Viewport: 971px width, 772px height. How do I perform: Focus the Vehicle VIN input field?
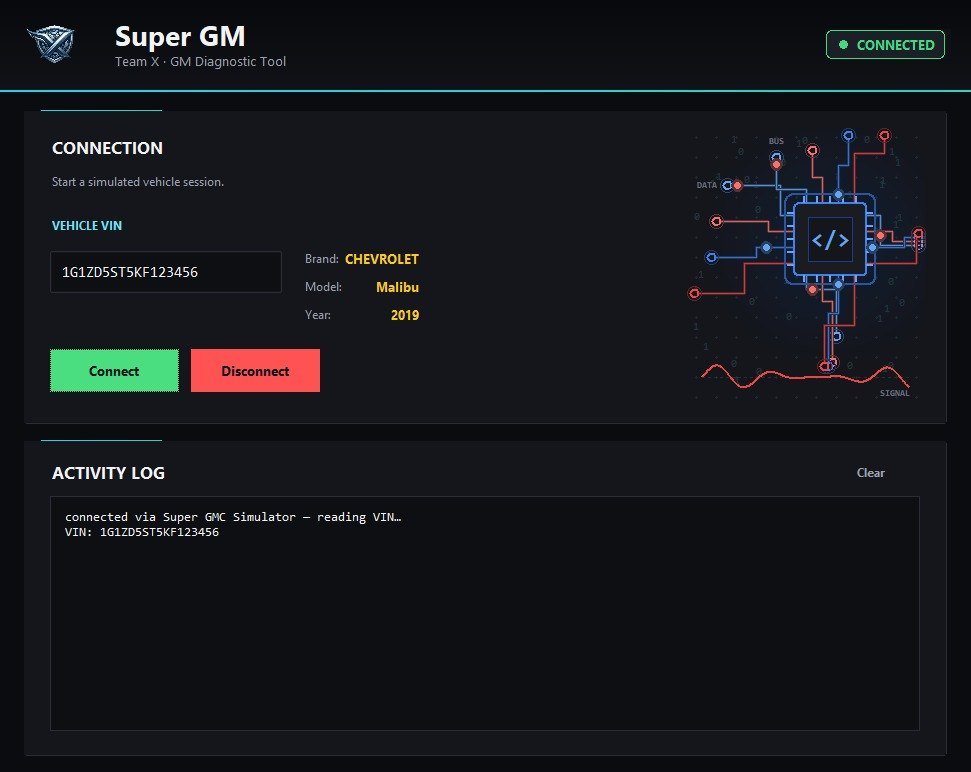(x=166, y=272)
